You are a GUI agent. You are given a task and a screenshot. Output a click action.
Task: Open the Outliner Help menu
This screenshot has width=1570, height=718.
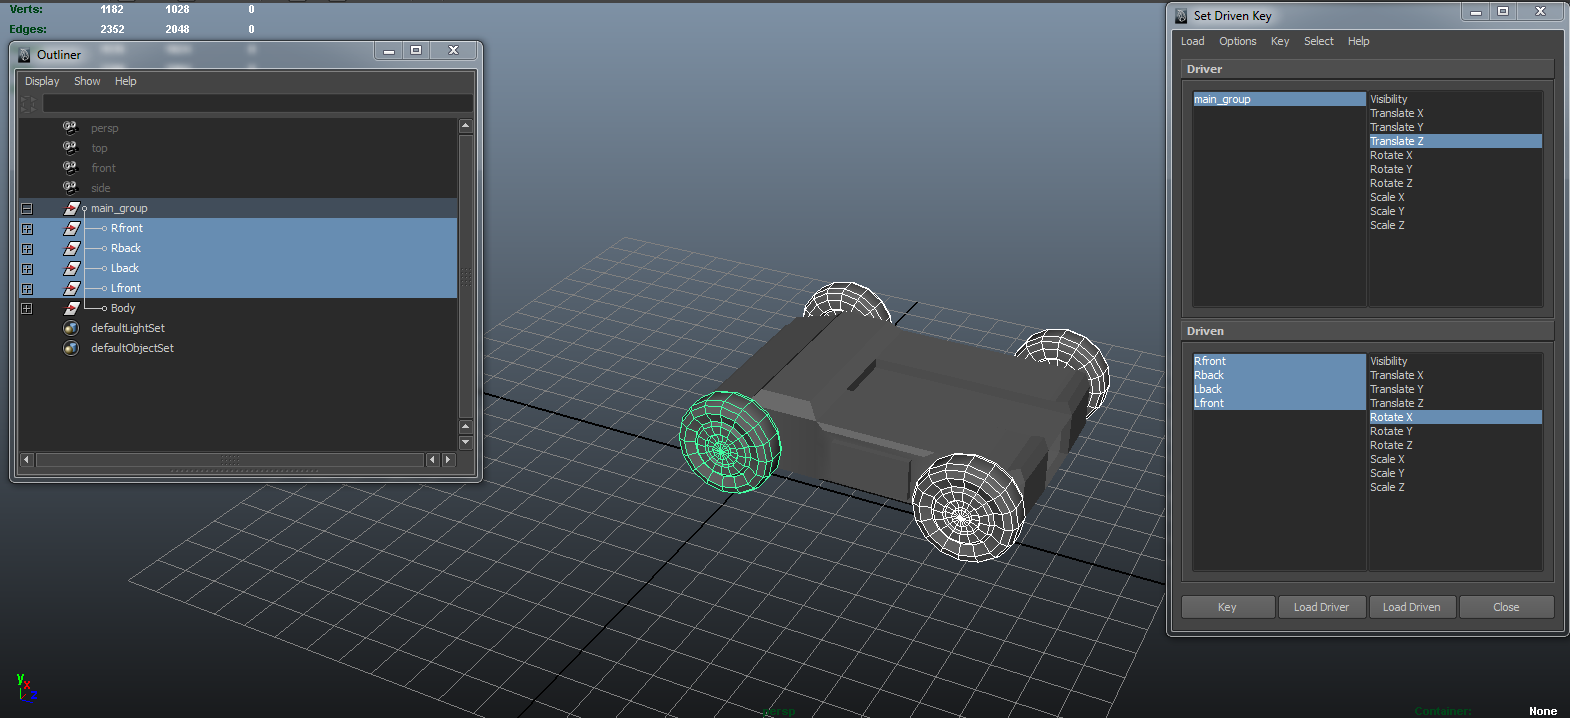[x=125, y=81]
